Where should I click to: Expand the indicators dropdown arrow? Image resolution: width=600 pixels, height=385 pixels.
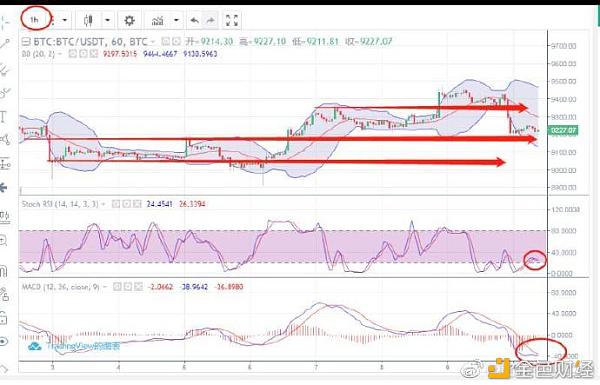[x=176, y=20]
